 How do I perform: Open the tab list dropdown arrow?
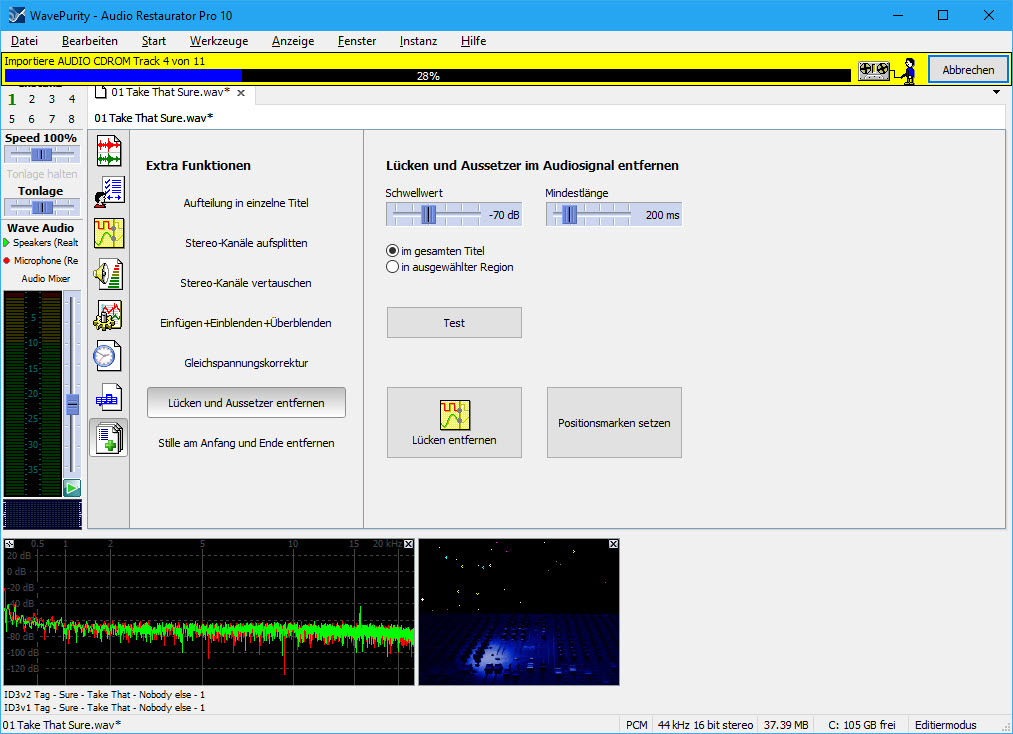point(996,92)
